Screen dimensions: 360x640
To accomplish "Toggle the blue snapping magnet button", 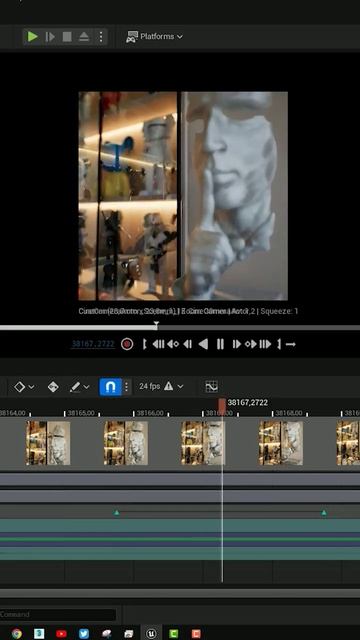I will tap(110, 387).
